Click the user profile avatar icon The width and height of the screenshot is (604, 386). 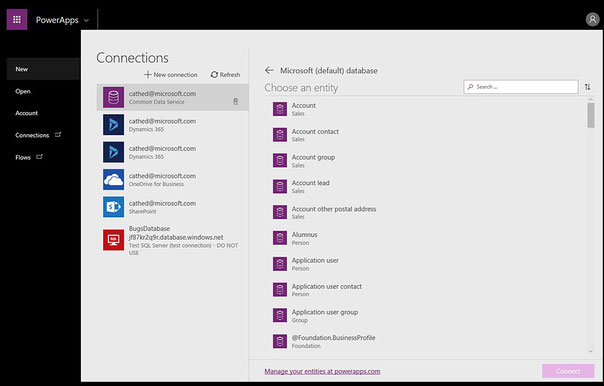click(x=592, y=19)
